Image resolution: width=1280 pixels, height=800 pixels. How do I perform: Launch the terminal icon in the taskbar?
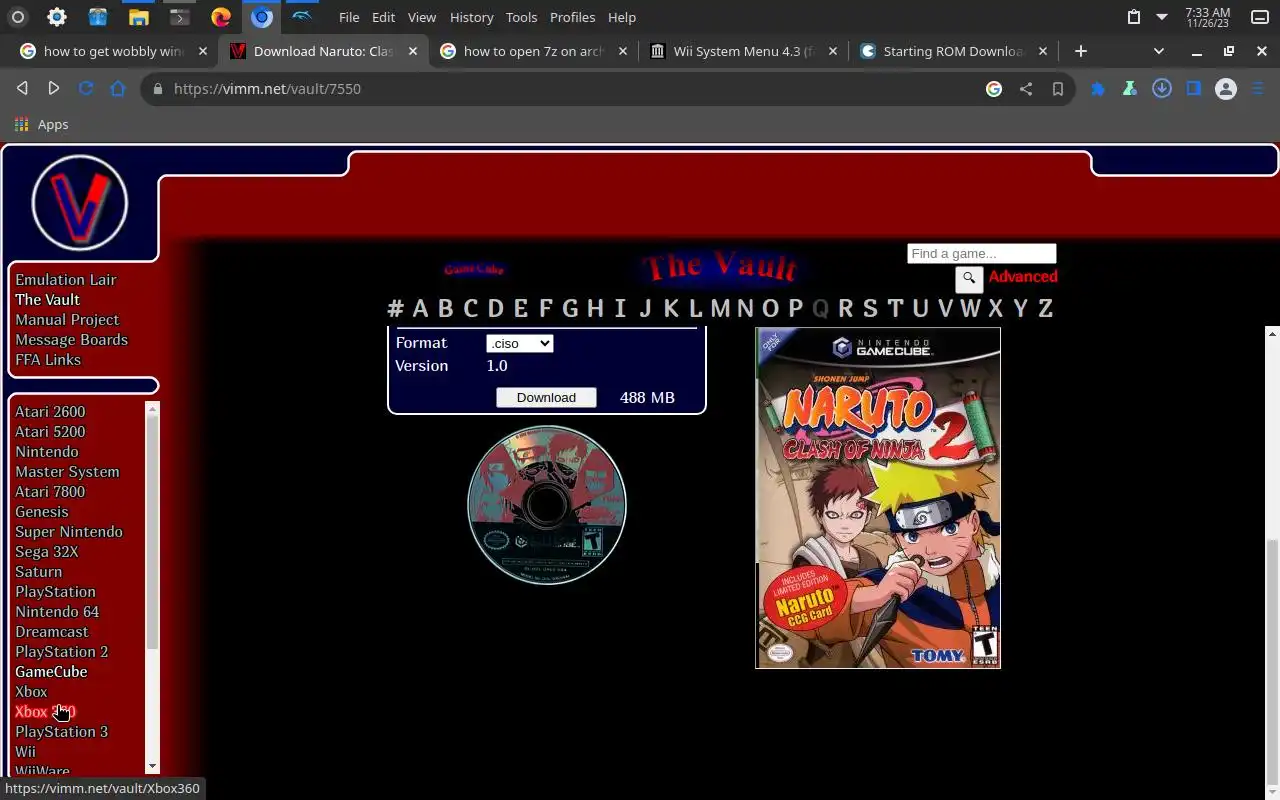tap(179, 17)
